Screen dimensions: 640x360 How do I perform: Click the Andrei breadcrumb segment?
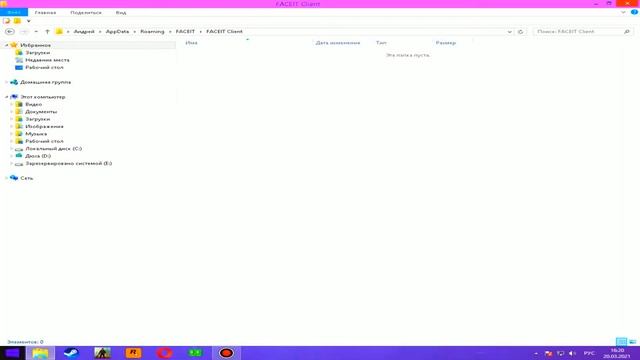84,31
